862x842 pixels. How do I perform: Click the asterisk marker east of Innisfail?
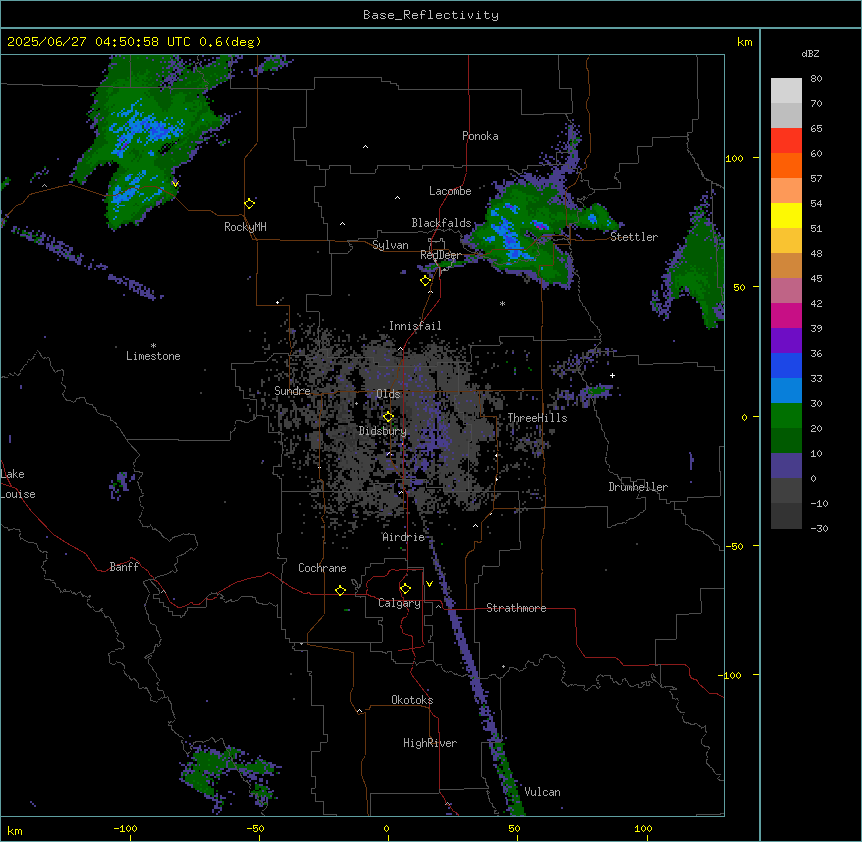(x=502, y=303)
